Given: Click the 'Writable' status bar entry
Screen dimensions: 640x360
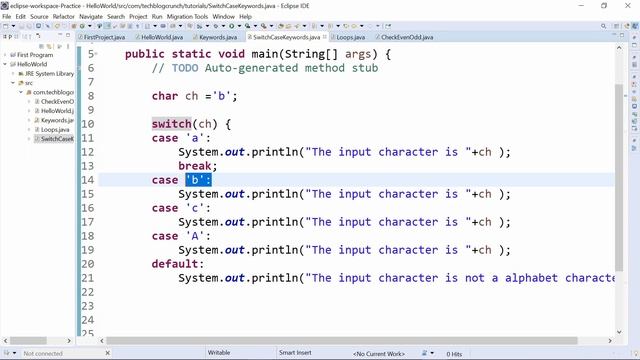Looking at the screenshot, I should tap(219, 353).
